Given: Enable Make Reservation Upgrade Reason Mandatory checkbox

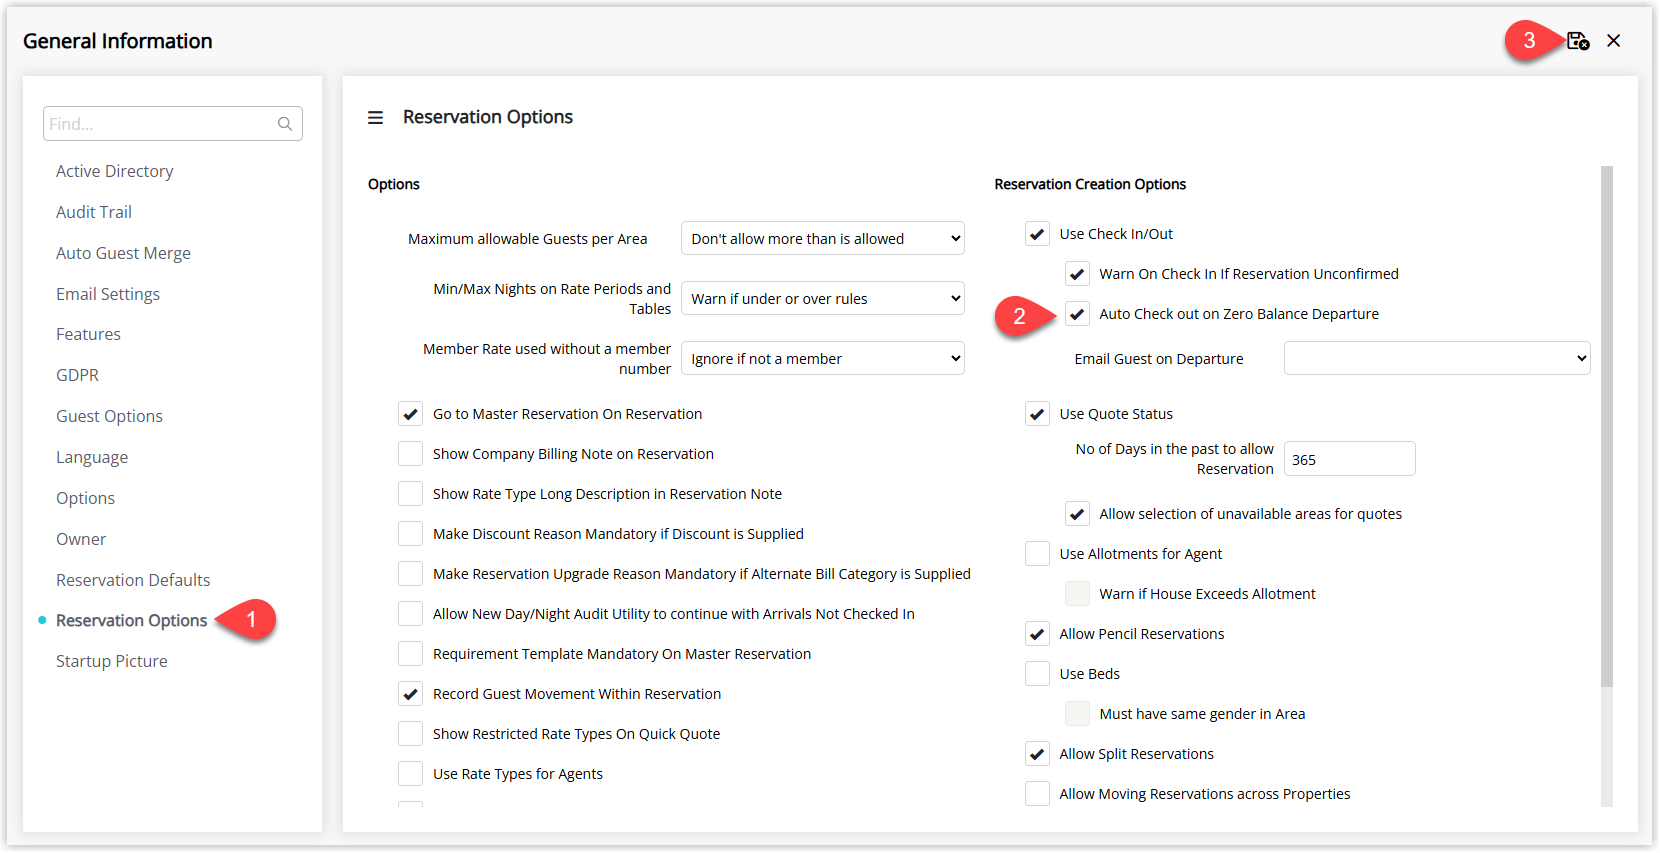Looking at the screenshot, I should pos(410,574).
